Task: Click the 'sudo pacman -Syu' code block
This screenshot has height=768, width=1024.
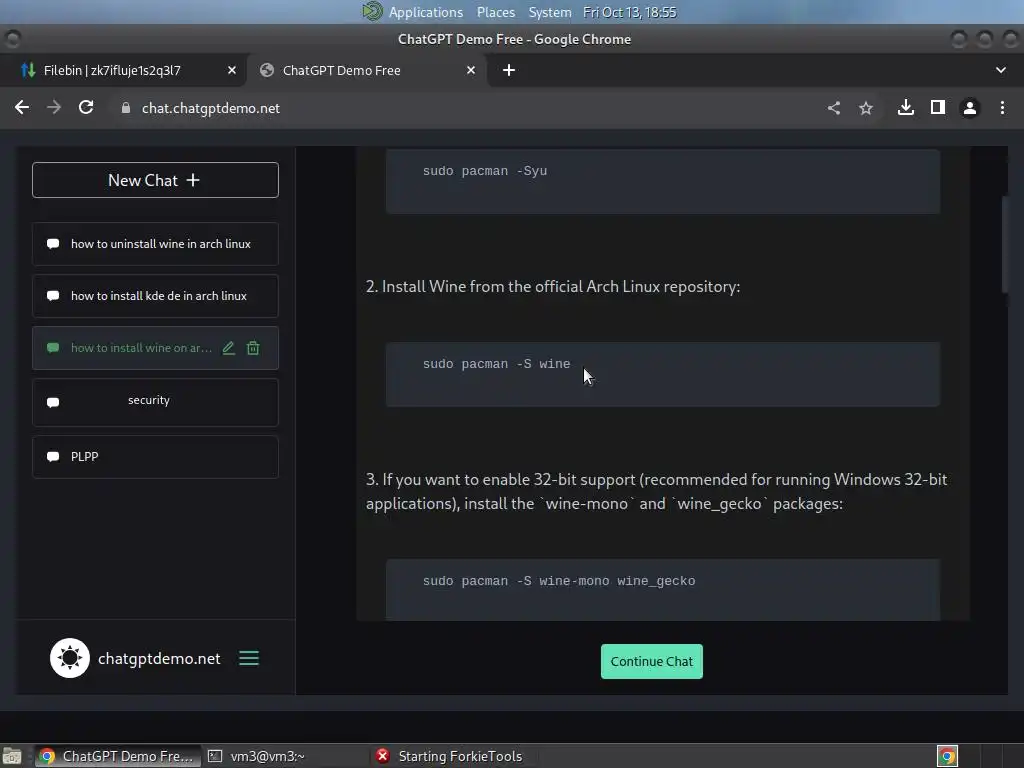Action: [x=663, y=181]
